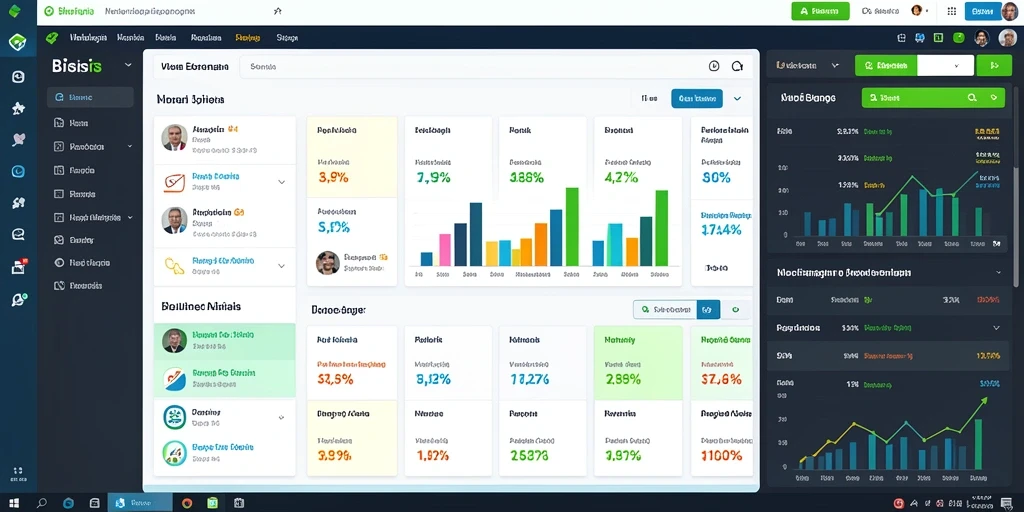Click the star icon in the left icon rail
This screenshot has height=512, width=1024.
click(18, 108)
